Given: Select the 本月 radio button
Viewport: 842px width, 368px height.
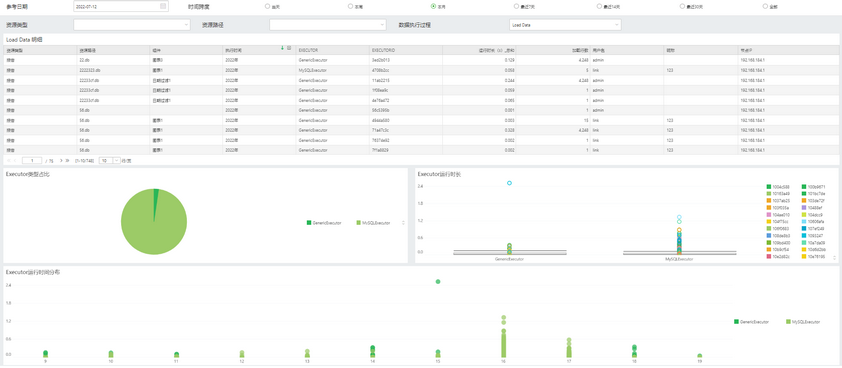Looking at the screenshot, I should pos(433,6).
